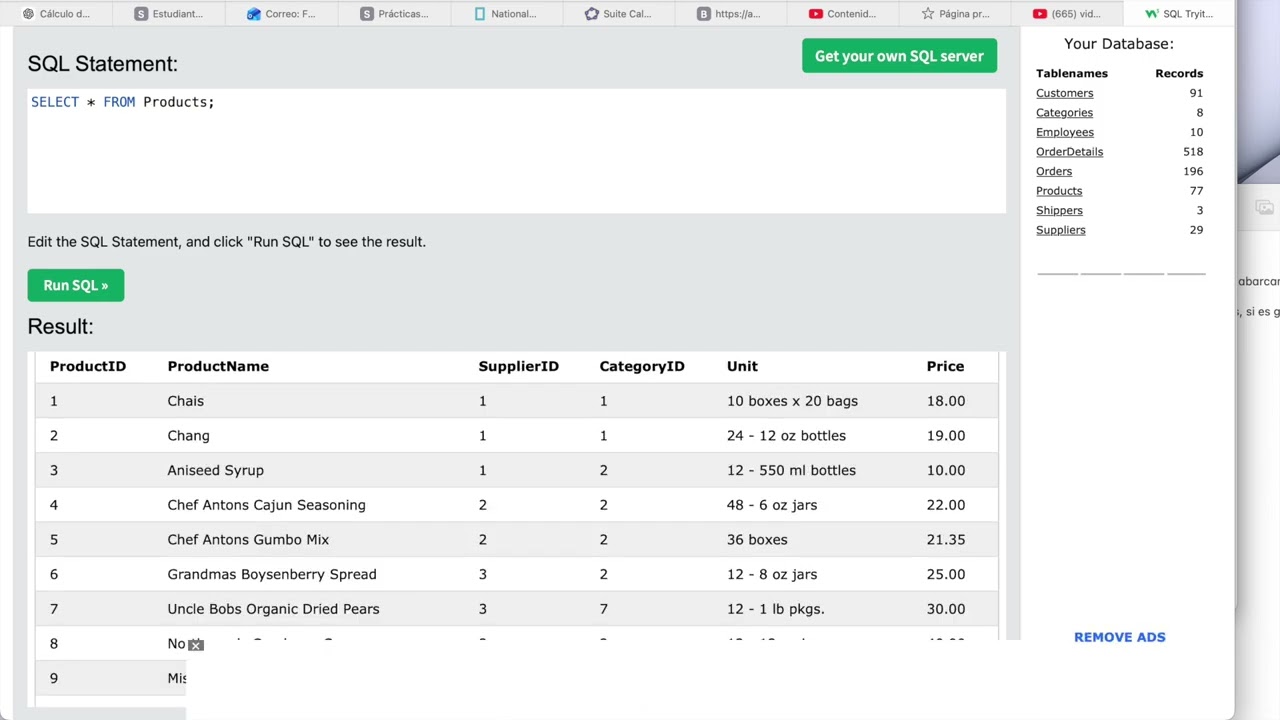Image resolution: width=1280 pixels, height=720 pixels.
Task: Click the "Get your own SQL server" button
Action: click(x=899, y=56)
